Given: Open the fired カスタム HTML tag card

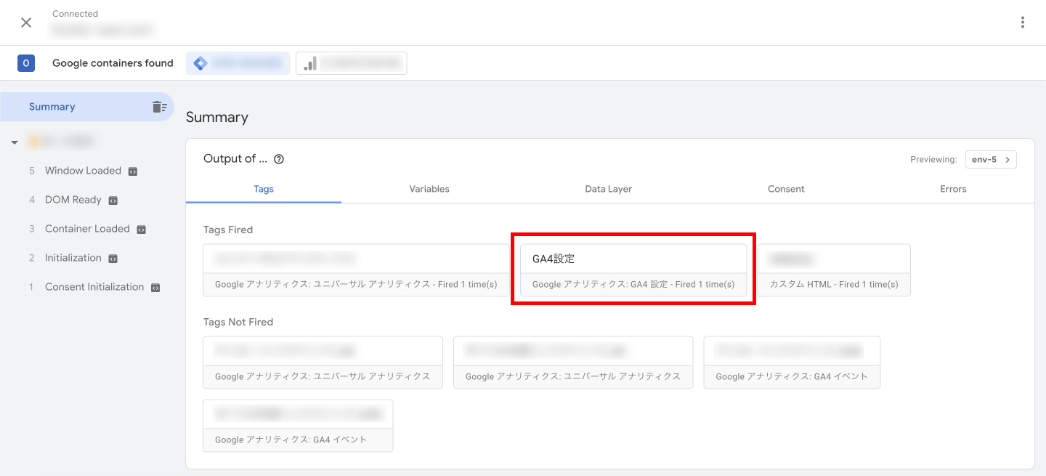Looking at the screenshot, I should point(834,270).
